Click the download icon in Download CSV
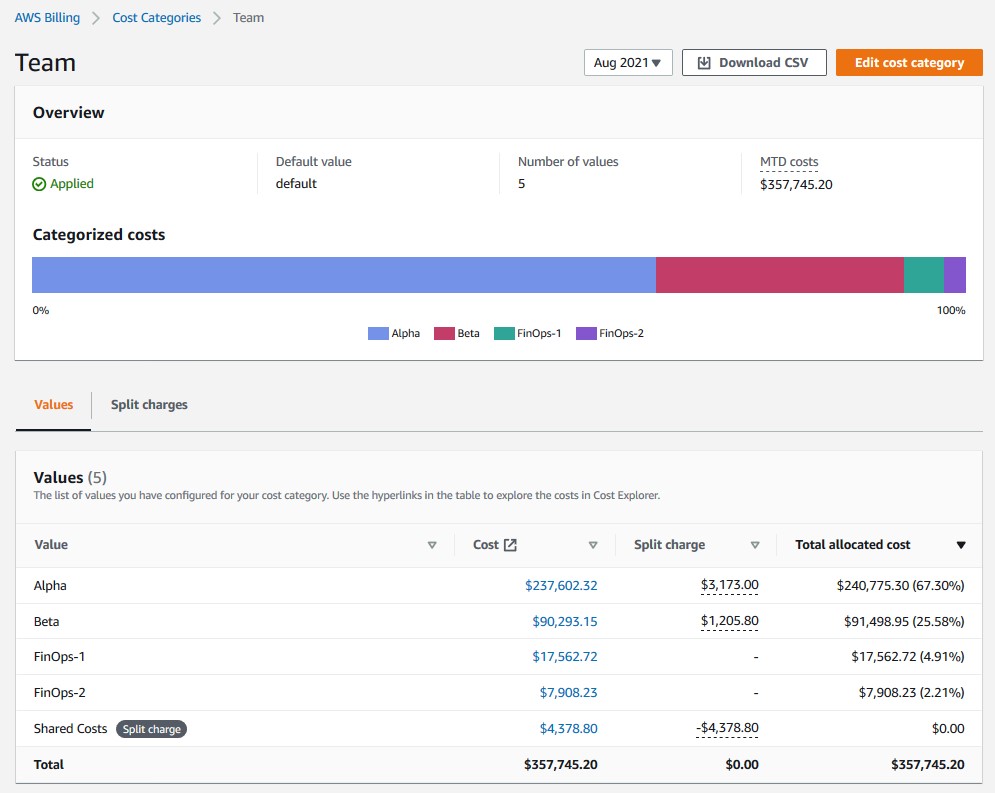The width and height of the screenshot is (995, 793). coord(701,62)
